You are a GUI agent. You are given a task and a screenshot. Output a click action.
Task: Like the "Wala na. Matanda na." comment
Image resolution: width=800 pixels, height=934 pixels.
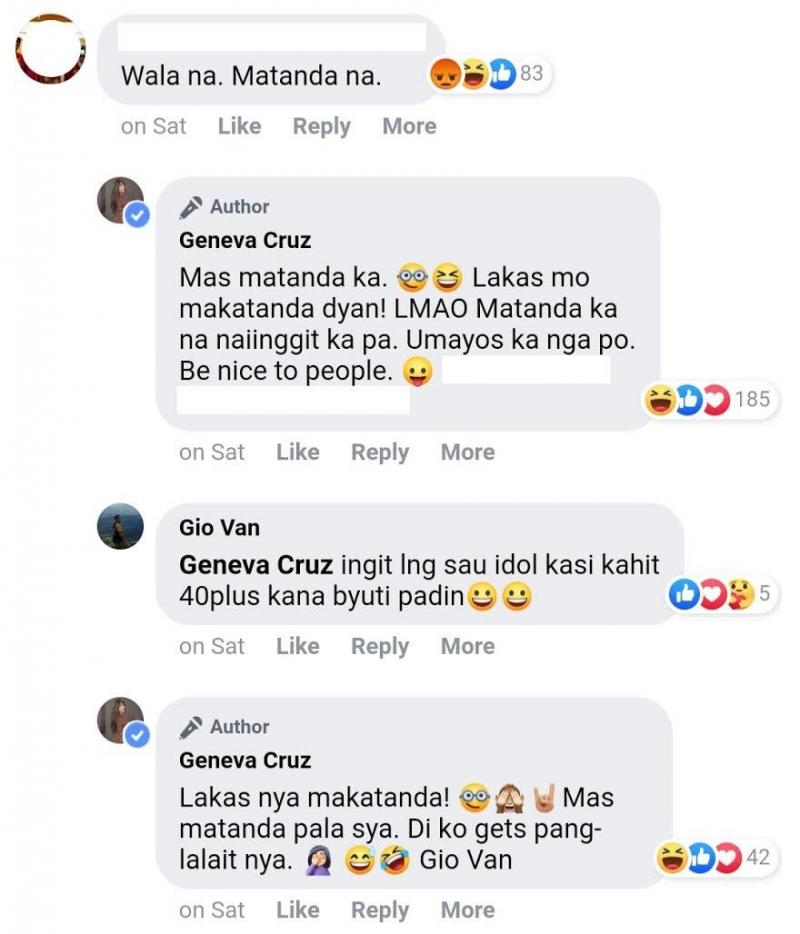pyautogui.click(x=239, y=126)
